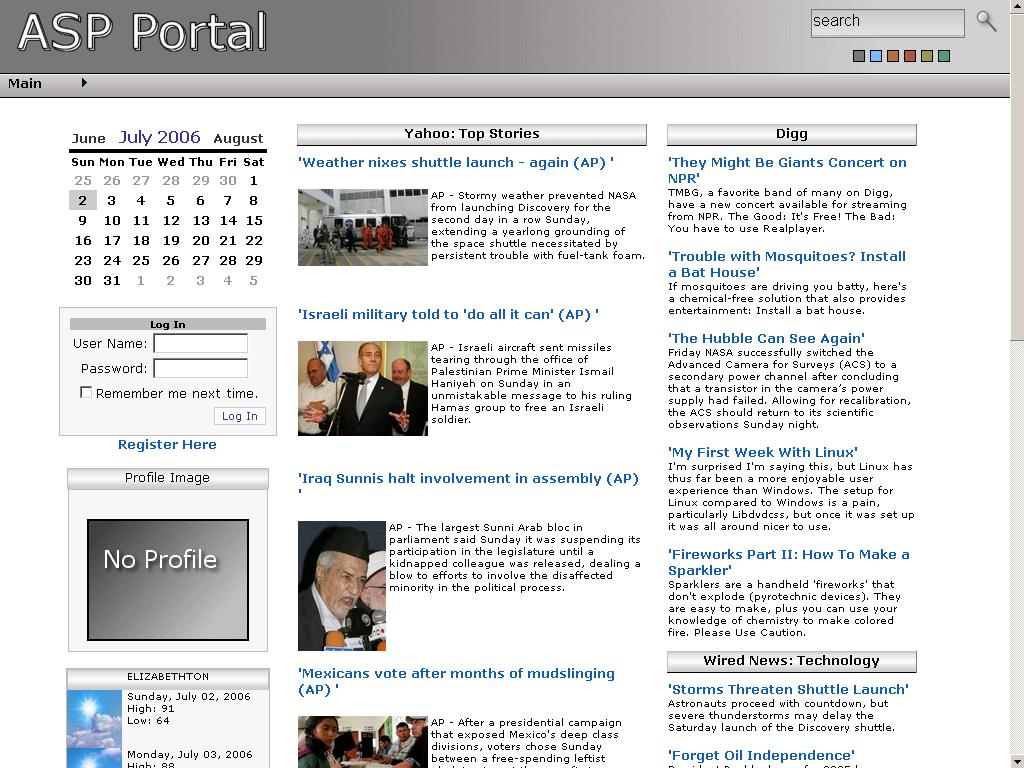Select the light blue theme swatch
The image size is (1024, 768).
point(876,56)
